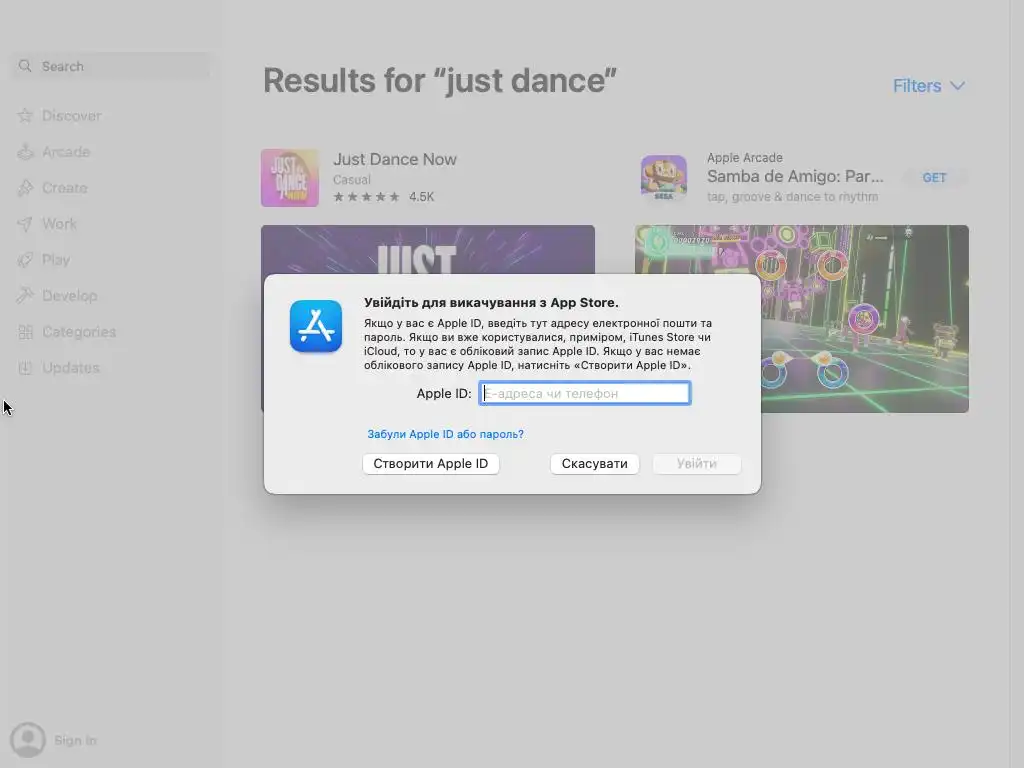The width and height of the screenshot is (1024, 768).
Task: Open the Updates page
Action: pyautogui.click(x=71, y=368)
